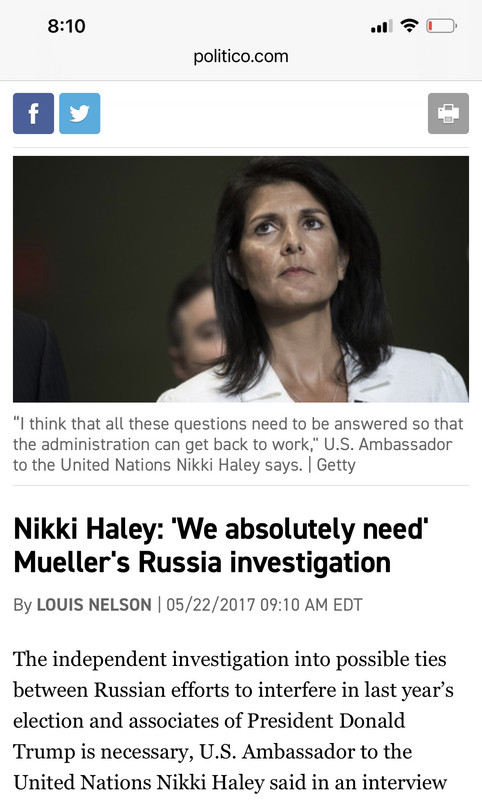
Task: Tap the Wi-Fi status icon
Action: tap(409, 25)
